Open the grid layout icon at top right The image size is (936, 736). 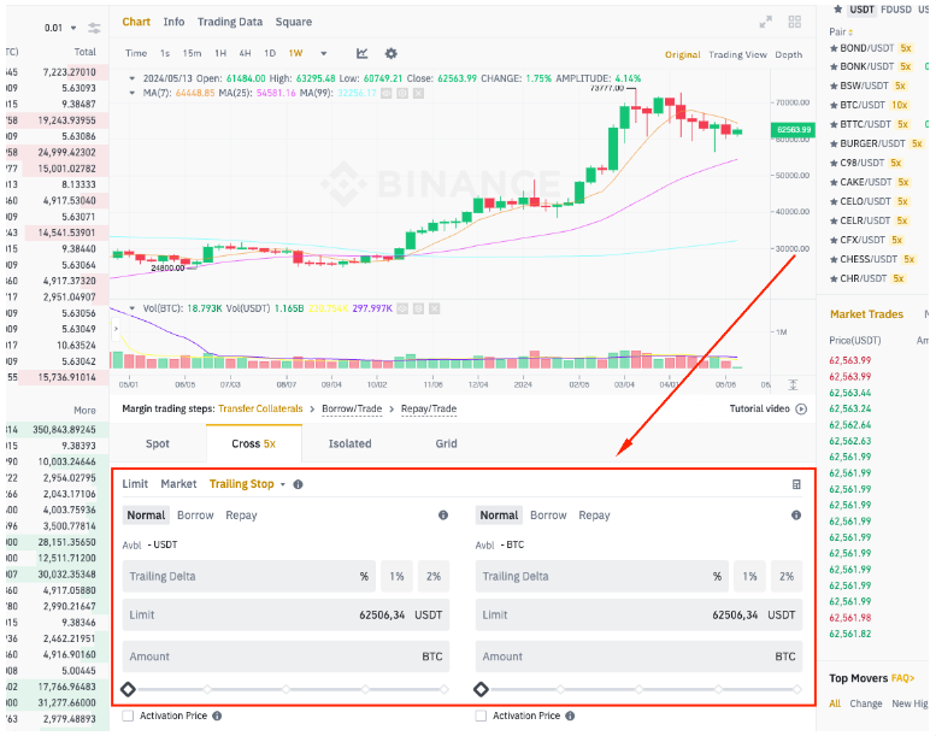click(x=794, y=20)
